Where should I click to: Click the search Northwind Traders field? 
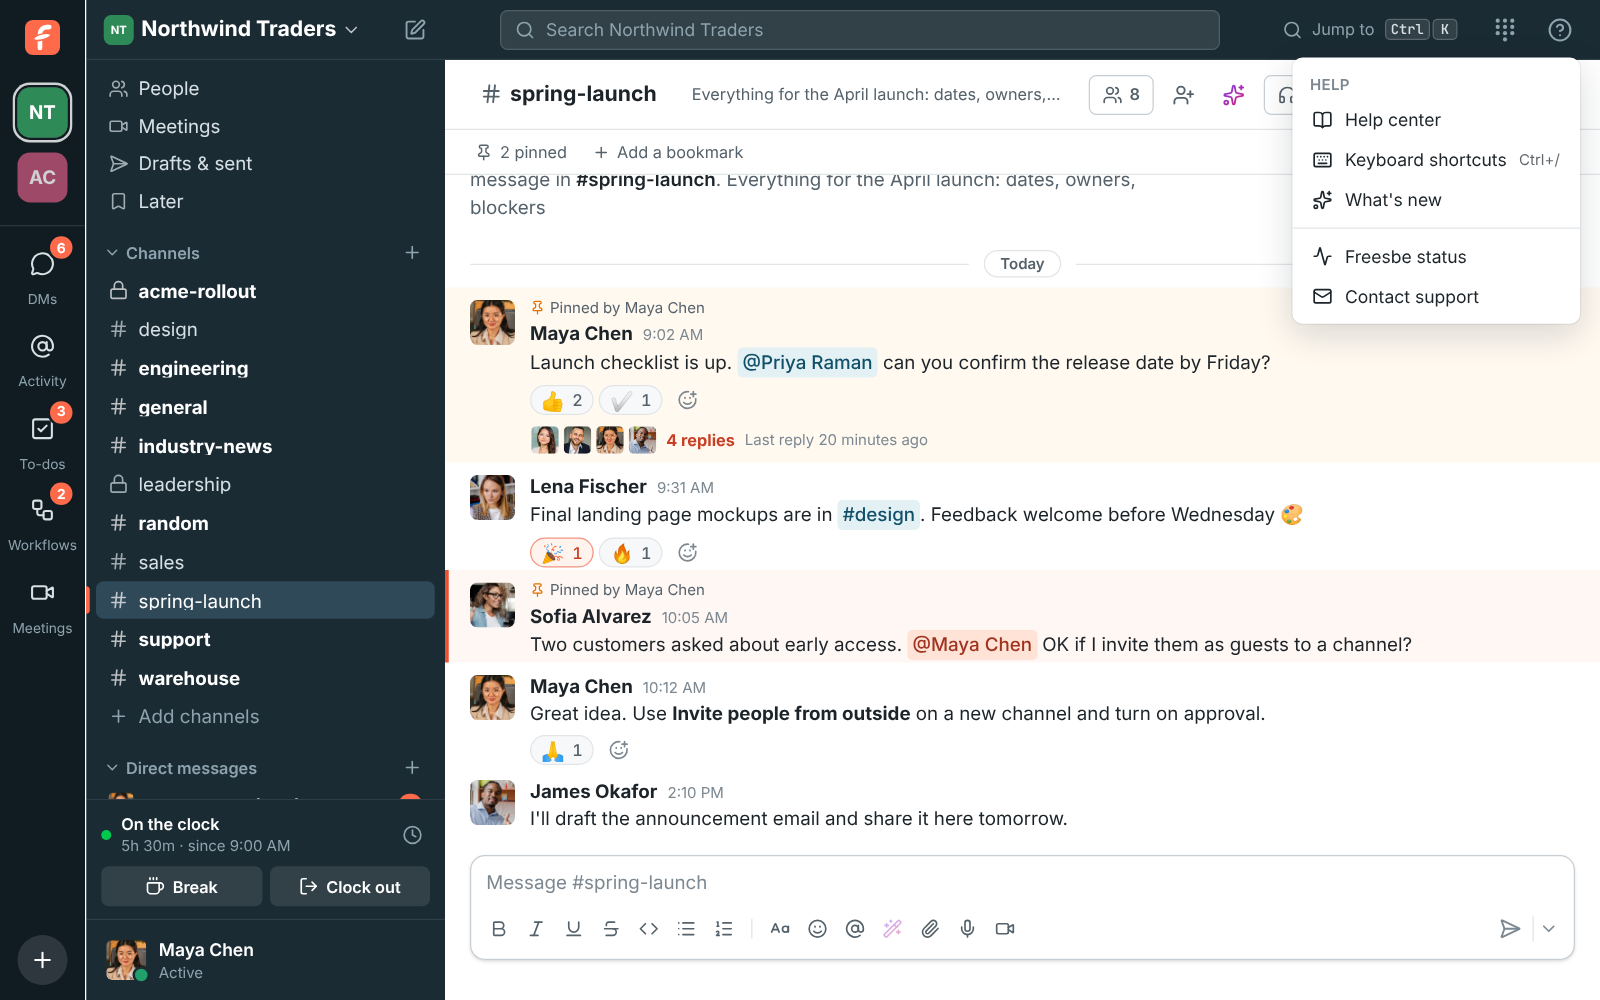point(860,30)
